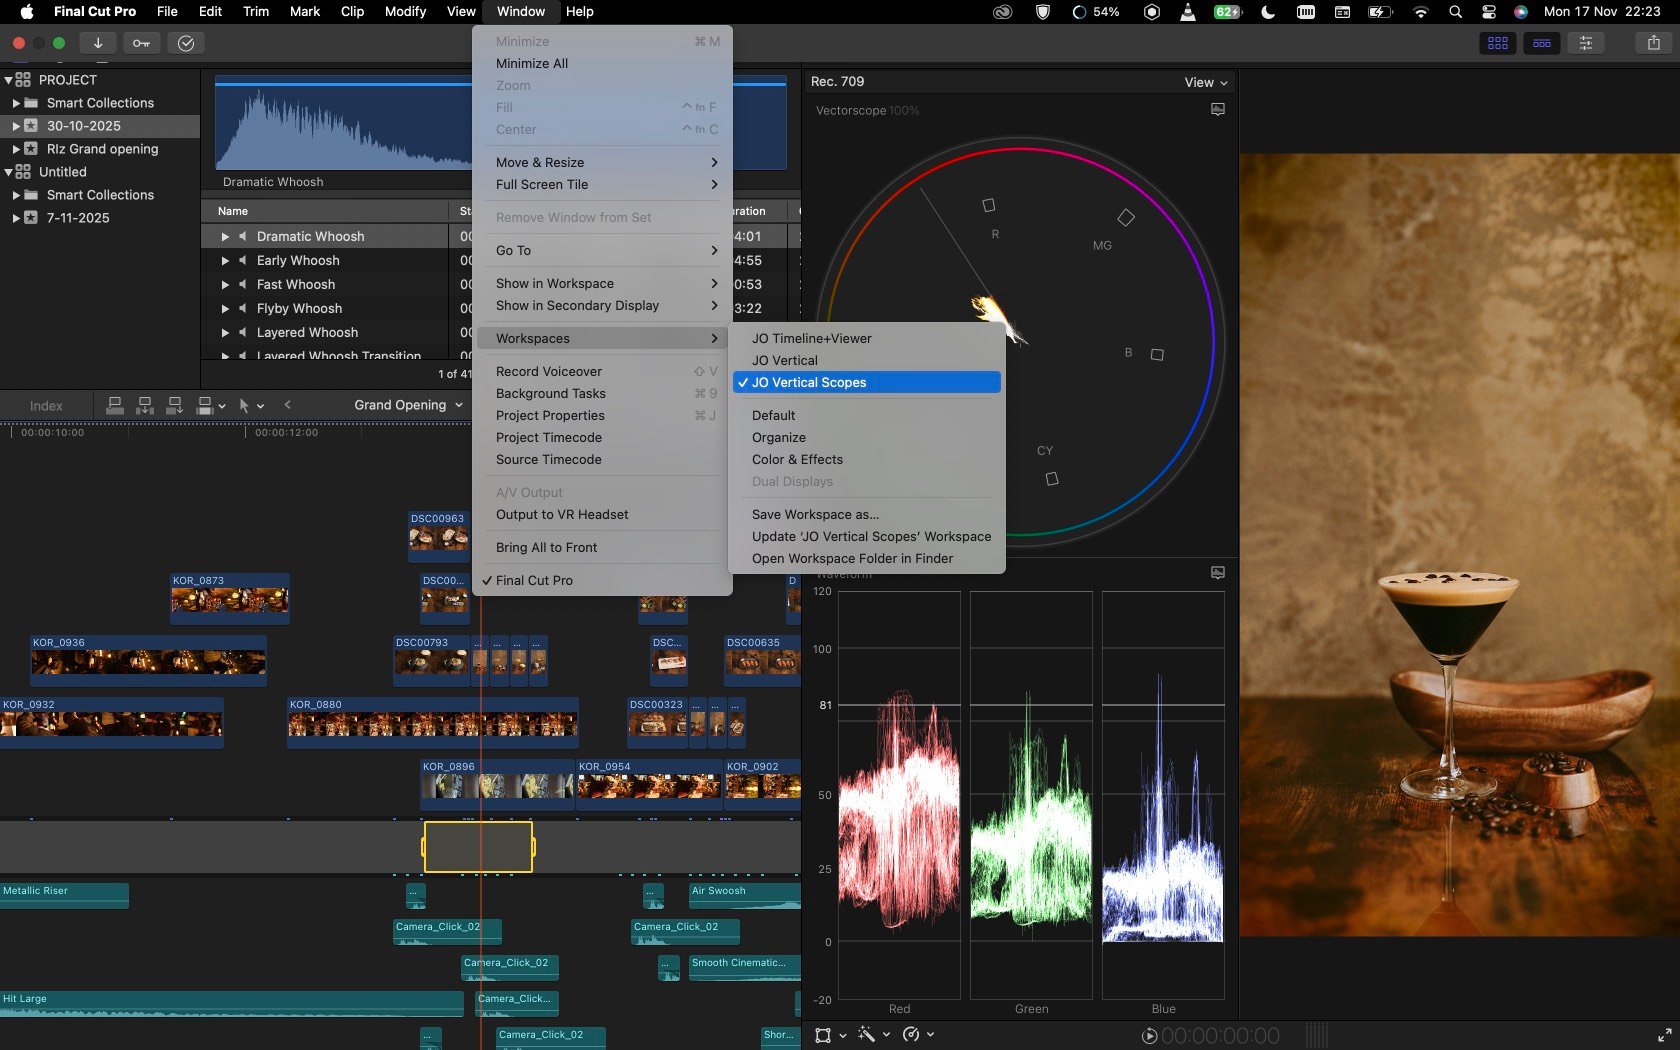Open the Select tool pop-up menu
The height and width of the screenshot is (1050, 1680).
[x=251, y=405]
